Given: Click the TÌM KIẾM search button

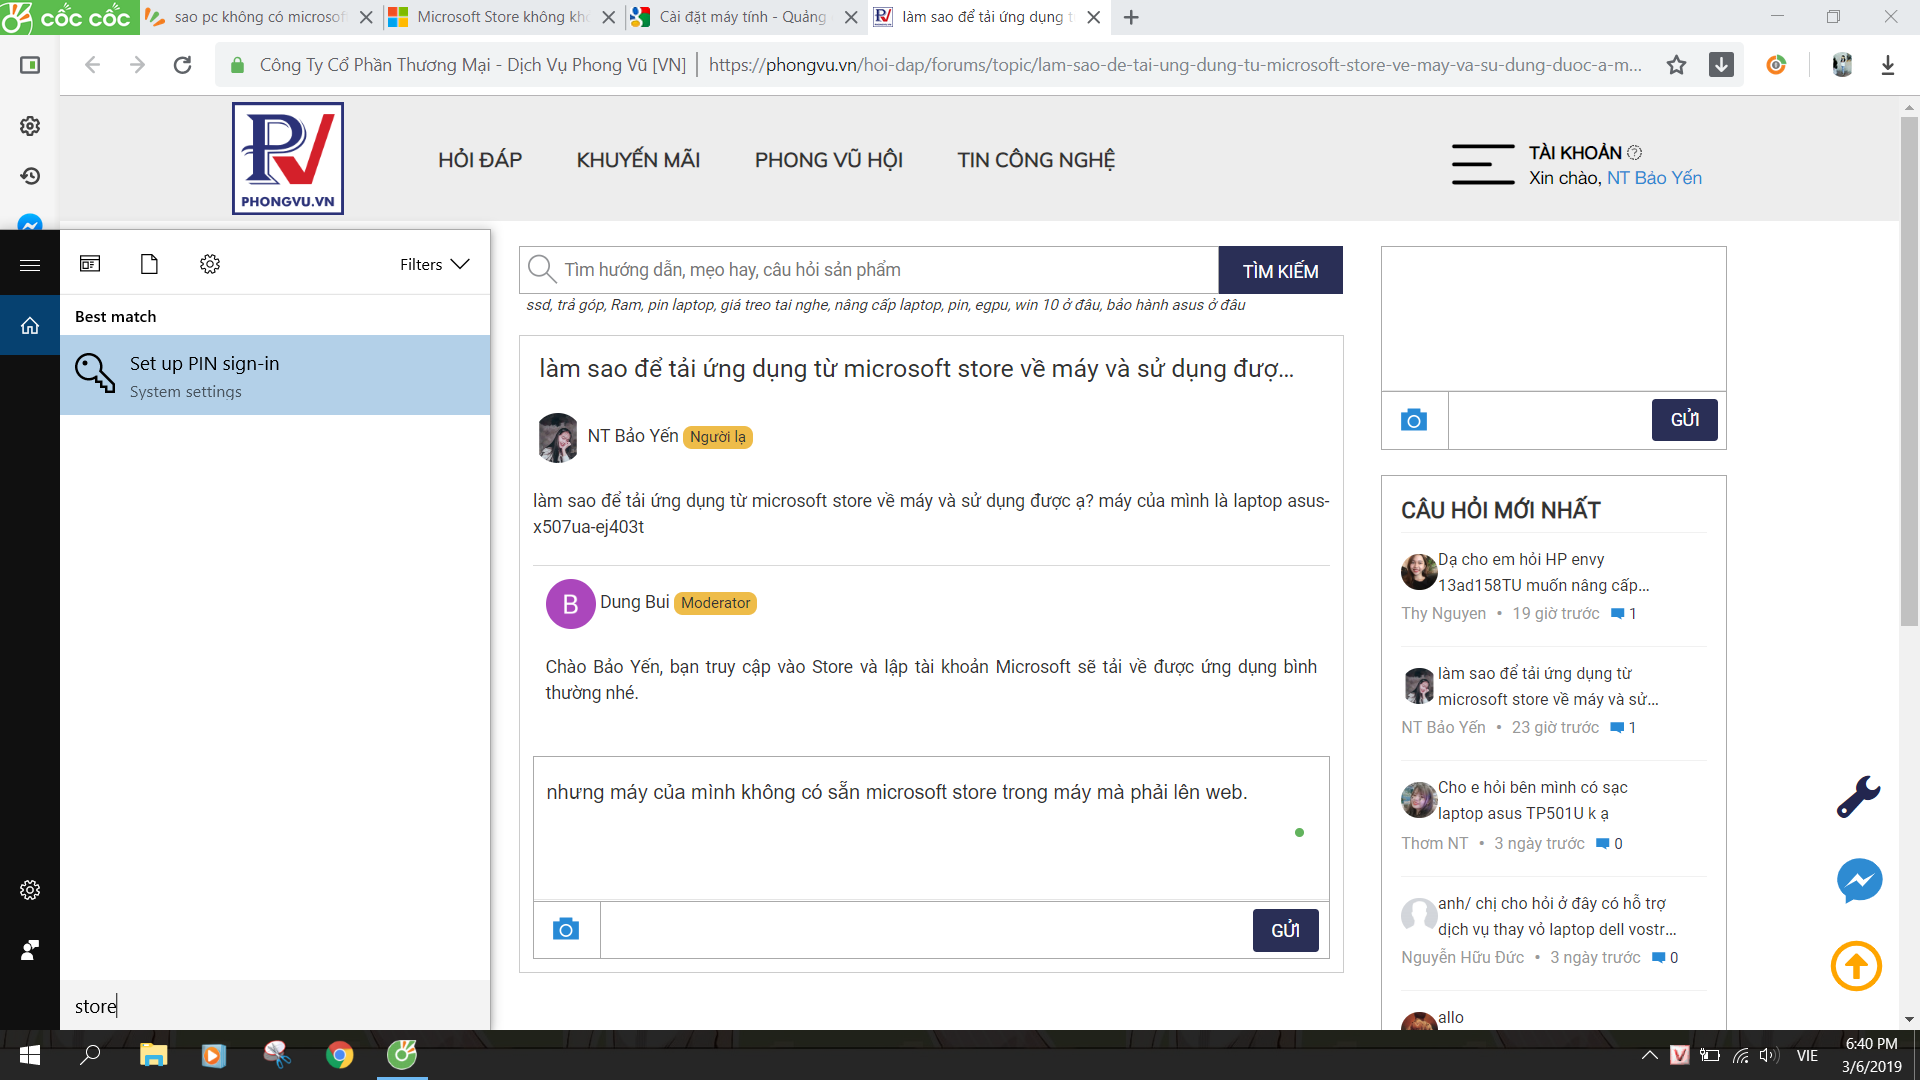Looking at the screenshot, I should [x=1280, y=270].
